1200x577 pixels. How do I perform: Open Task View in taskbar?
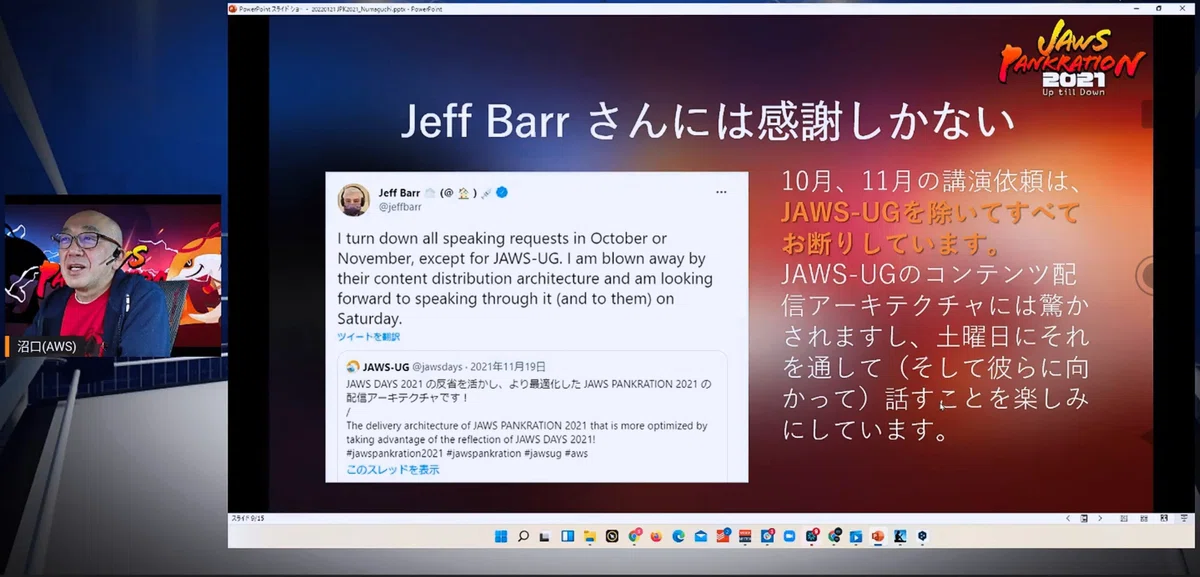(545, 537)
